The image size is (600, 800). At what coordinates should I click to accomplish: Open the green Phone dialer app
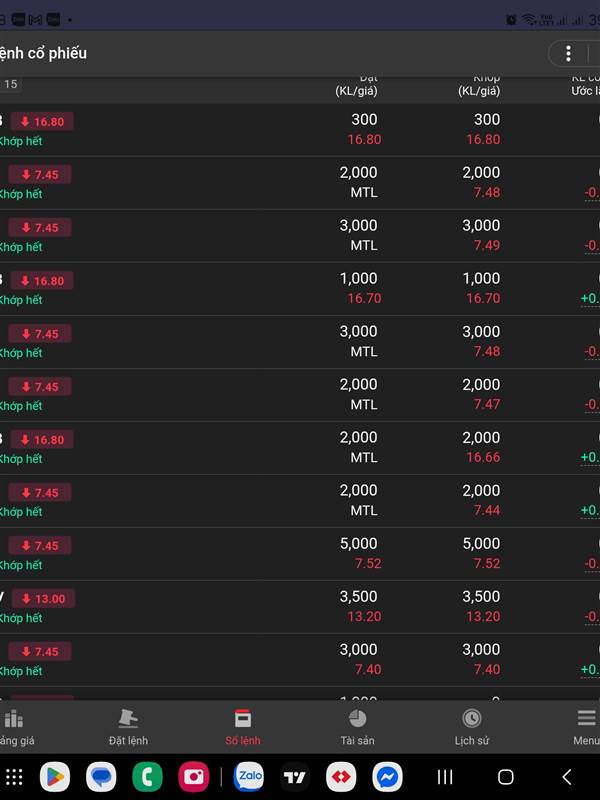(147, 777)
